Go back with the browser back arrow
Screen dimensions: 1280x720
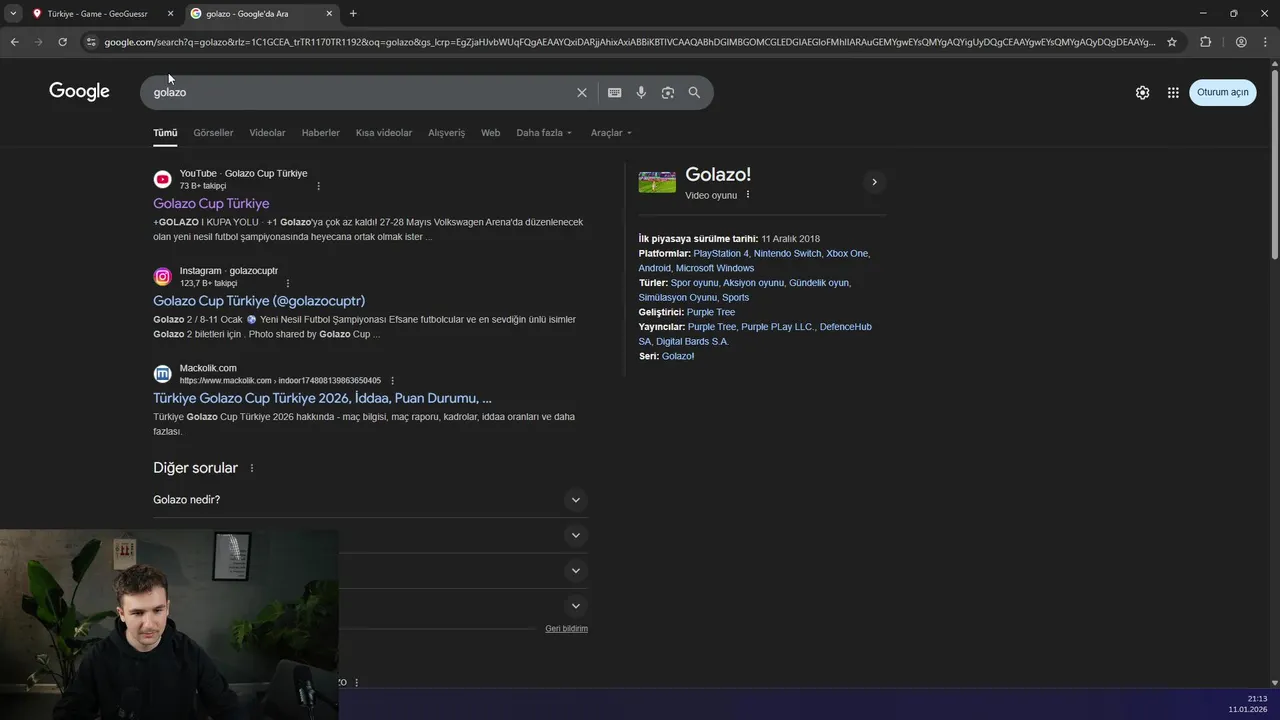(14, 42)
